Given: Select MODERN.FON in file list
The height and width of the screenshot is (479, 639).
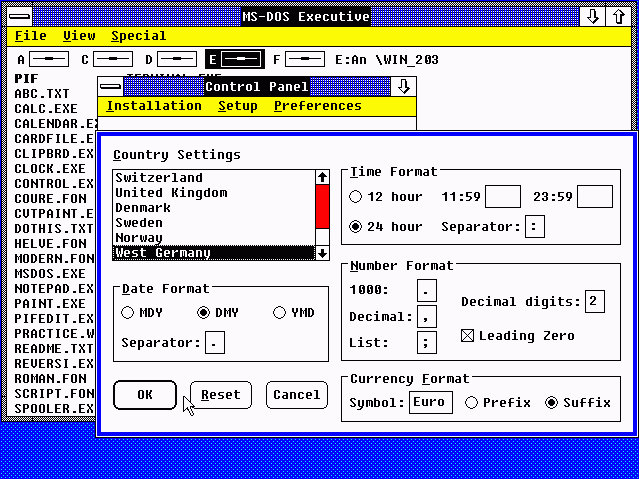Looking at the screenshot, I should tap(54, 259).
